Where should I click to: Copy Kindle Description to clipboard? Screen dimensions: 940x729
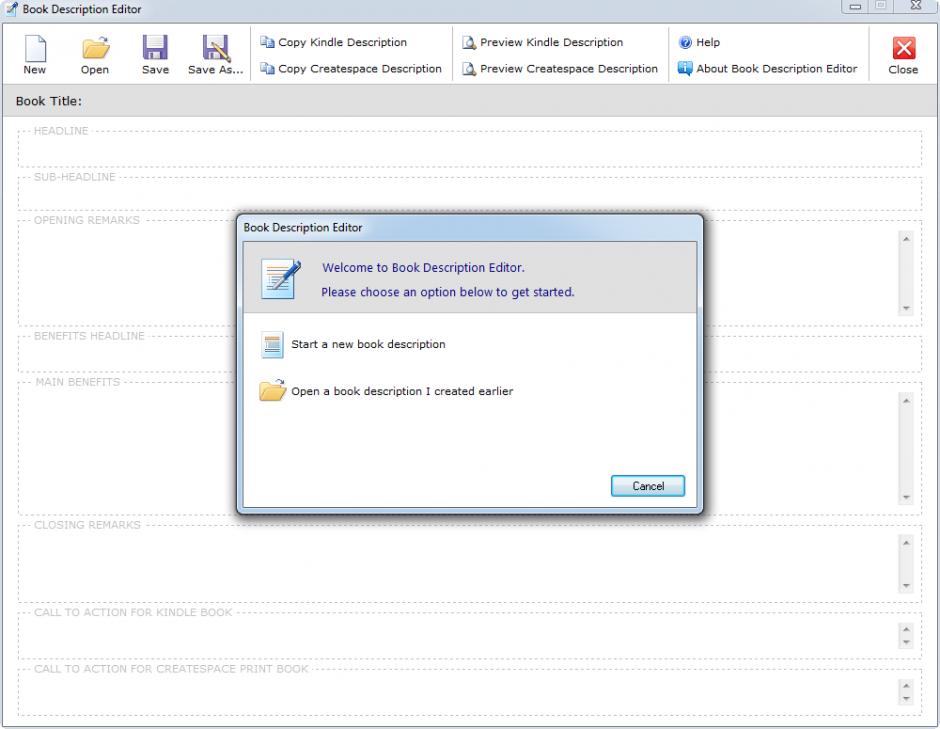(x=333, y=42)
